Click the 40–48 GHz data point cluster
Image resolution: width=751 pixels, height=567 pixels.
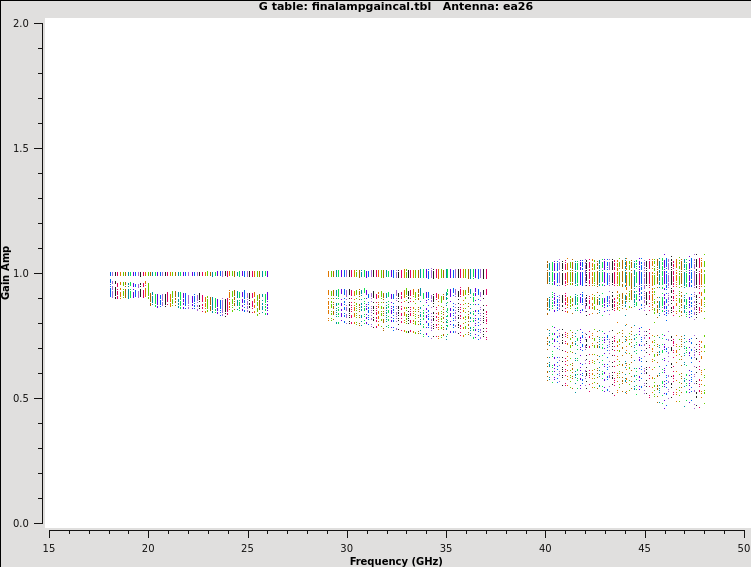[x=626, y=330]
